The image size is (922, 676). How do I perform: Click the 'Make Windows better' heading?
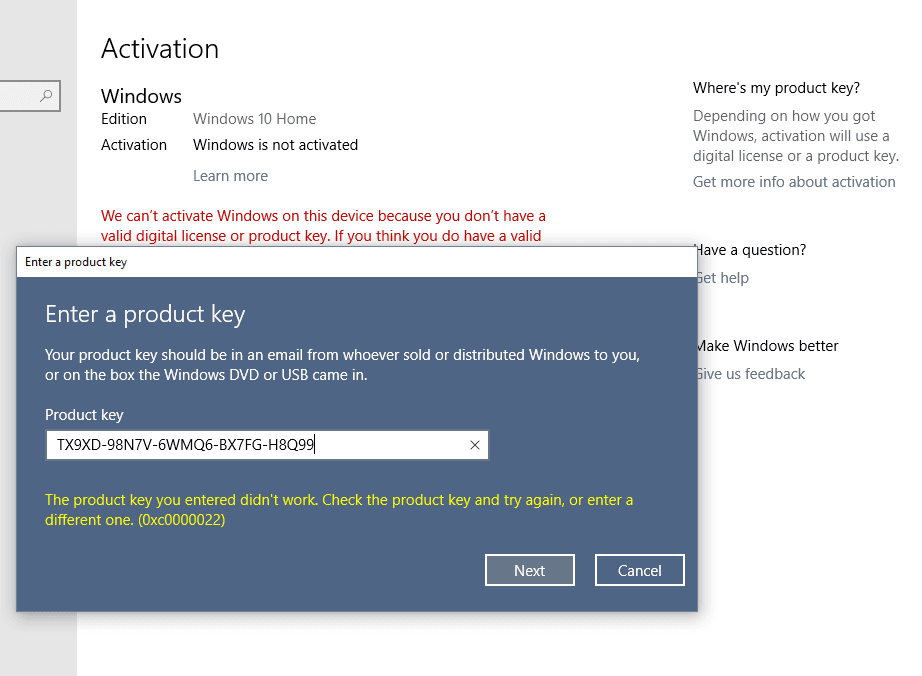pos(768,346)
